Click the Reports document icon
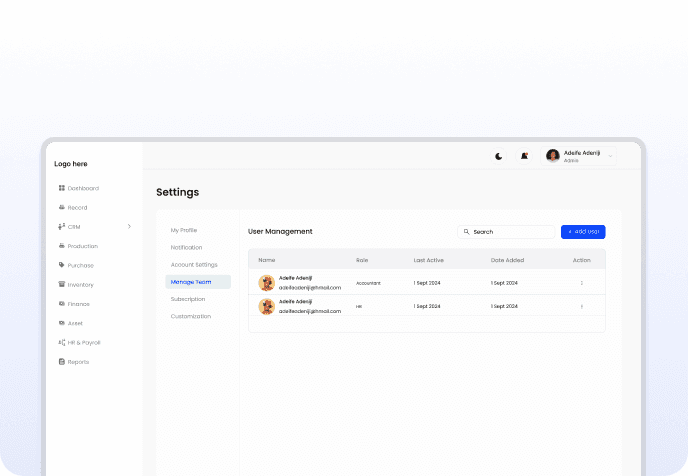 click(62, 361)
